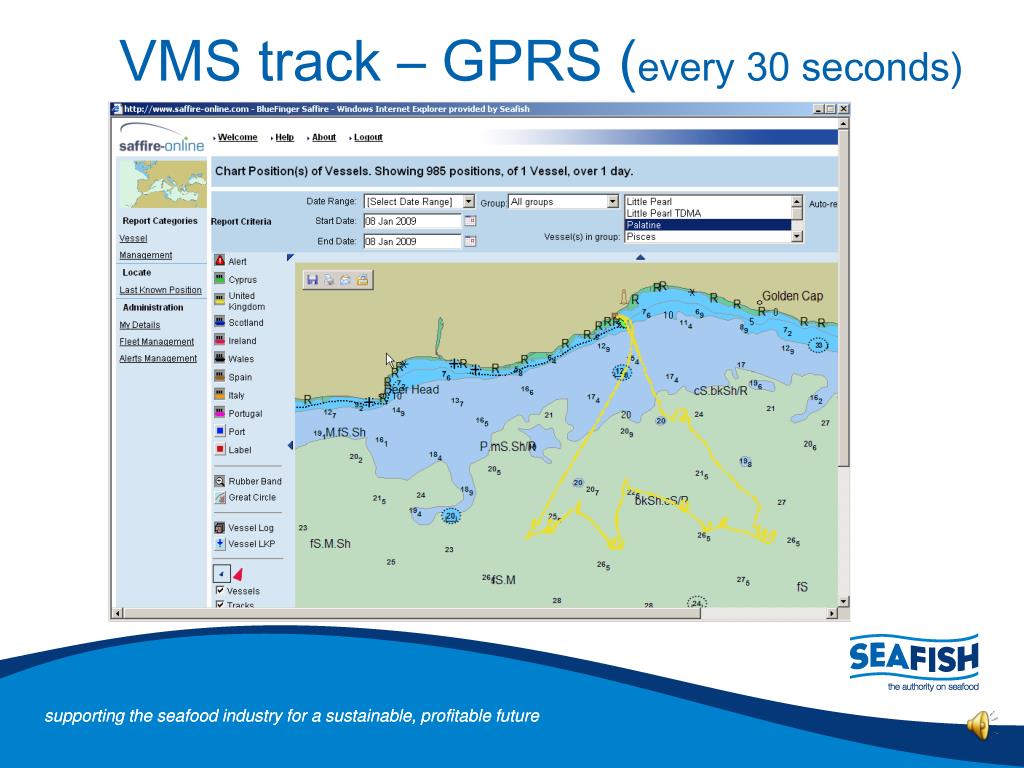This screenshot has height=768, width=1024.
Task: Click the Golden Cap map label
Action: click(793, 296)
